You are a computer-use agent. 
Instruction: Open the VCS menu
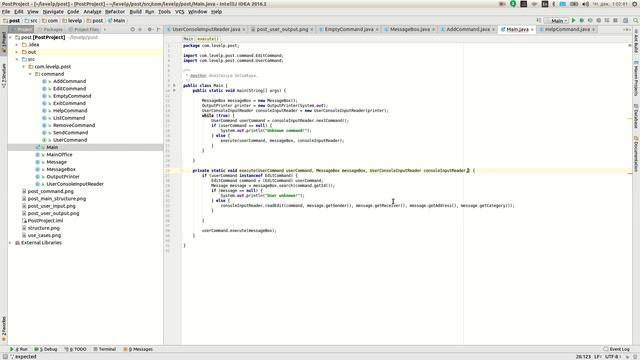coord(180,12)
